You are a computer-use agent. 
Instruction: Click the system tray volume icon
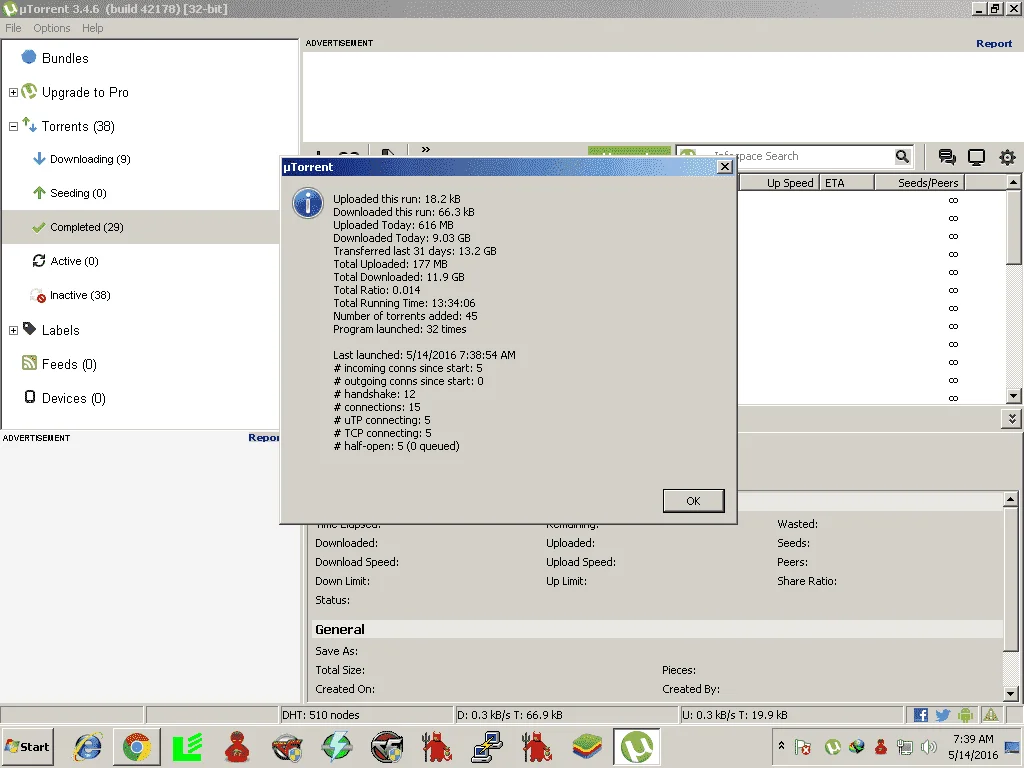[x=928, y=746]
